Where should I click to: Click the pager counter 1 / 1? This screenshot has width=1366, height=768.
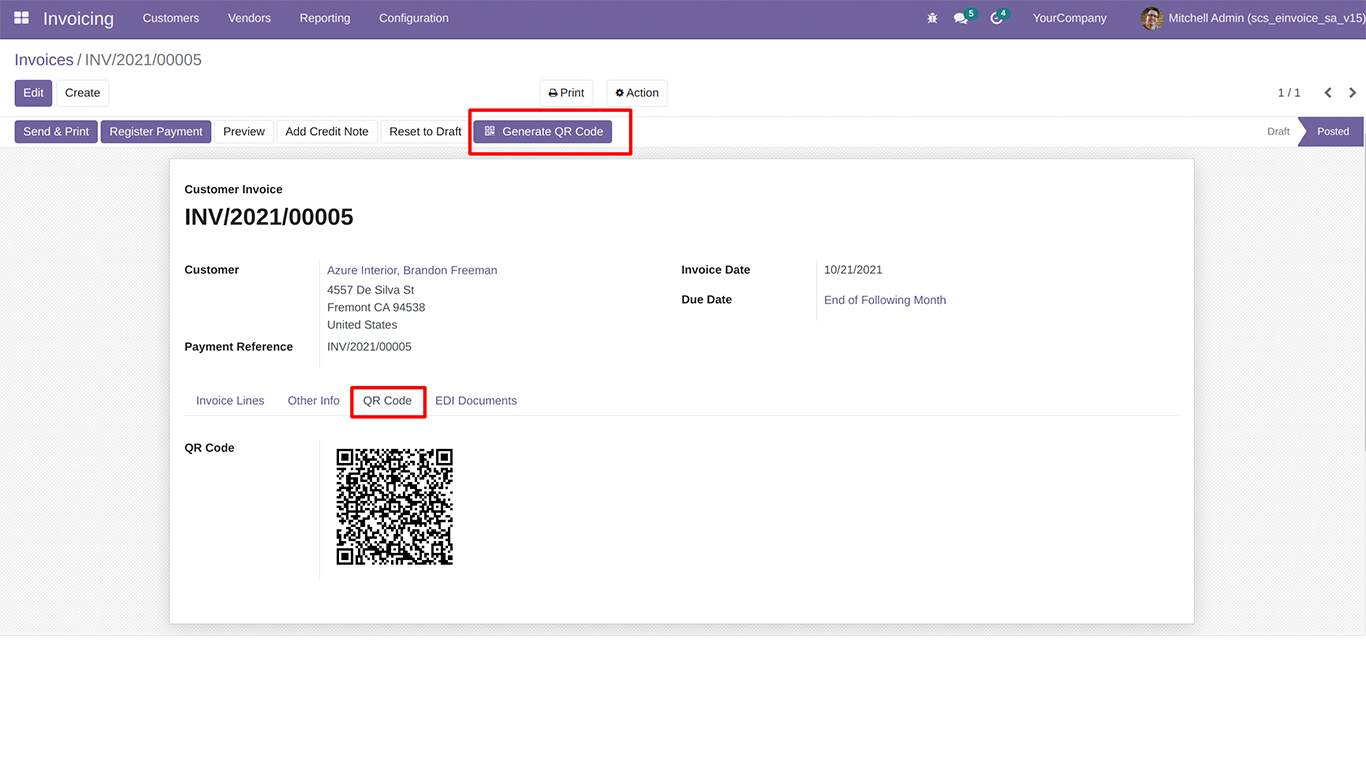1289,93
